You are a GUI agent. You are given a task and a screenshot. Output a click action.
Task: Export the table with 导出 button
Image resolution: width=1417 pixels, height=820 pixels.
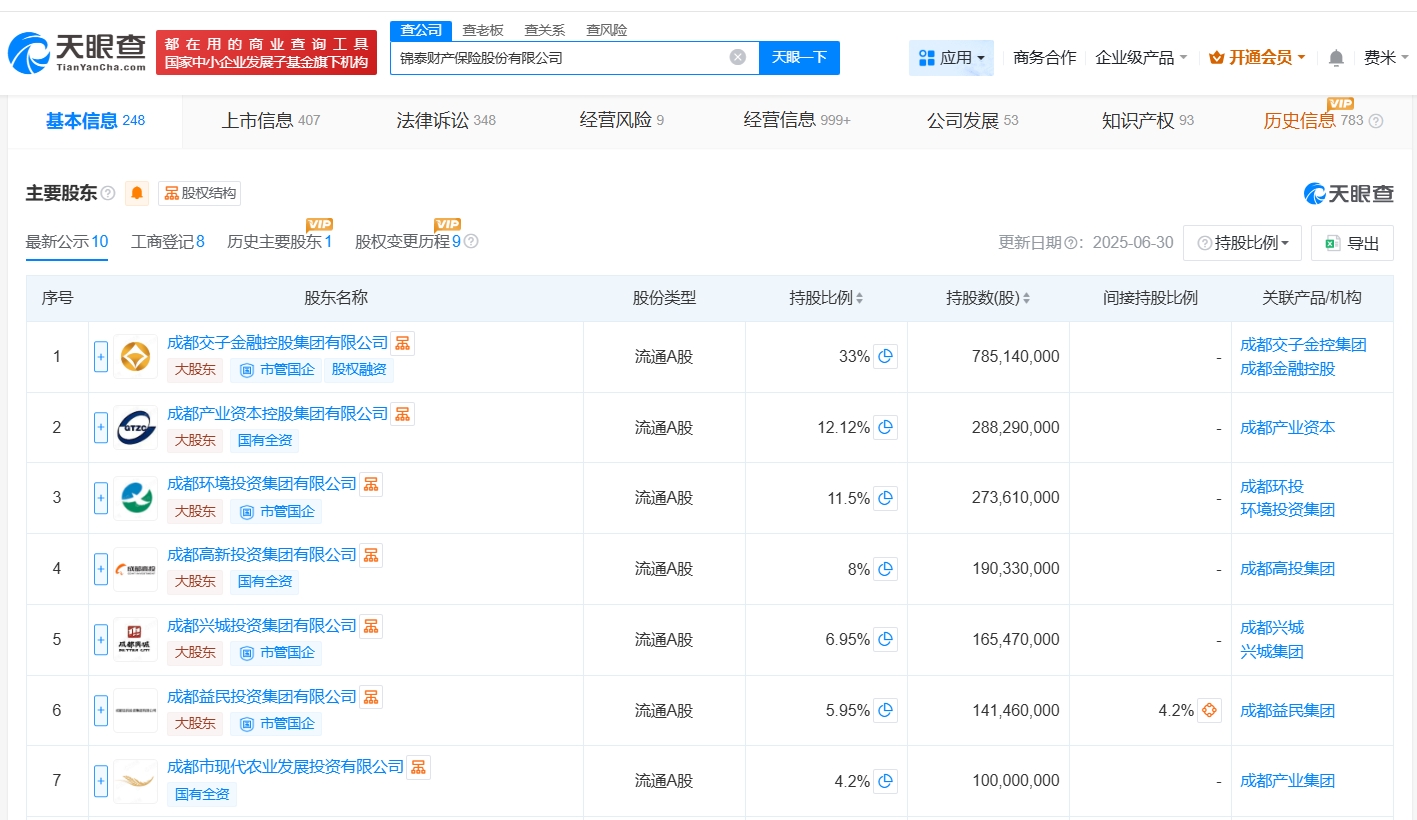tap(1352, 243)
